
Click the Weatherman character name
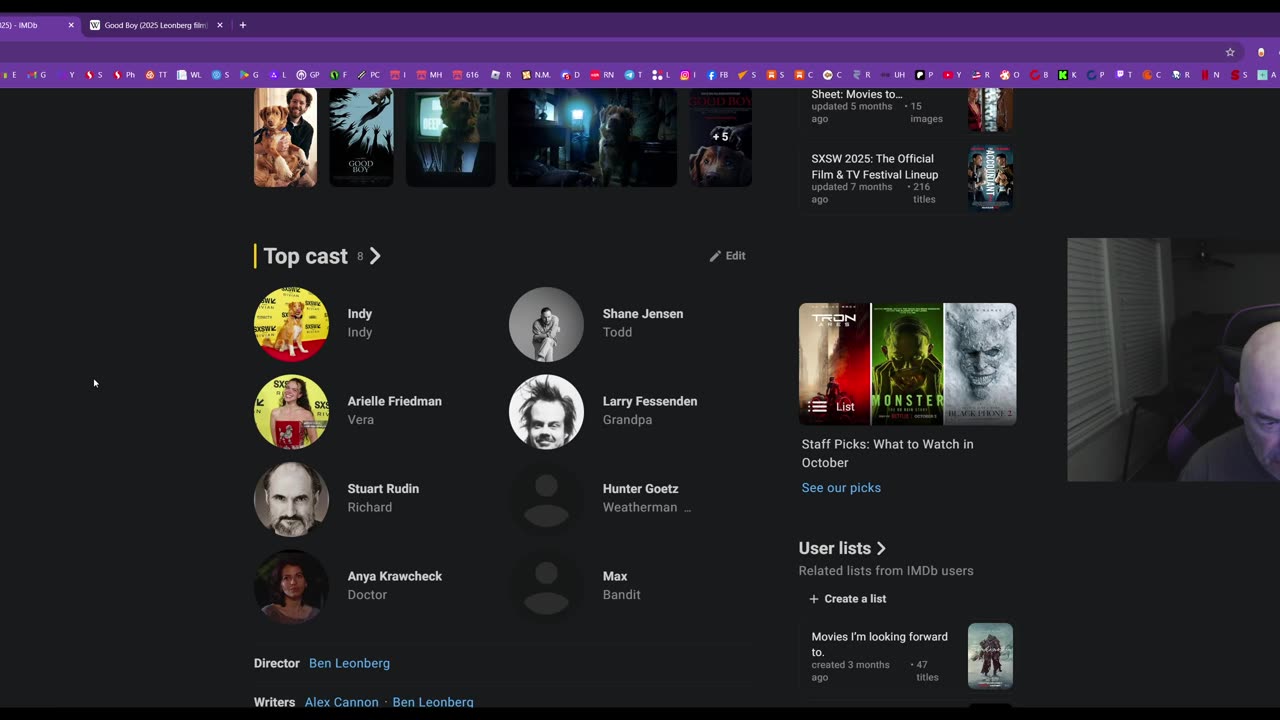[640, 507]
